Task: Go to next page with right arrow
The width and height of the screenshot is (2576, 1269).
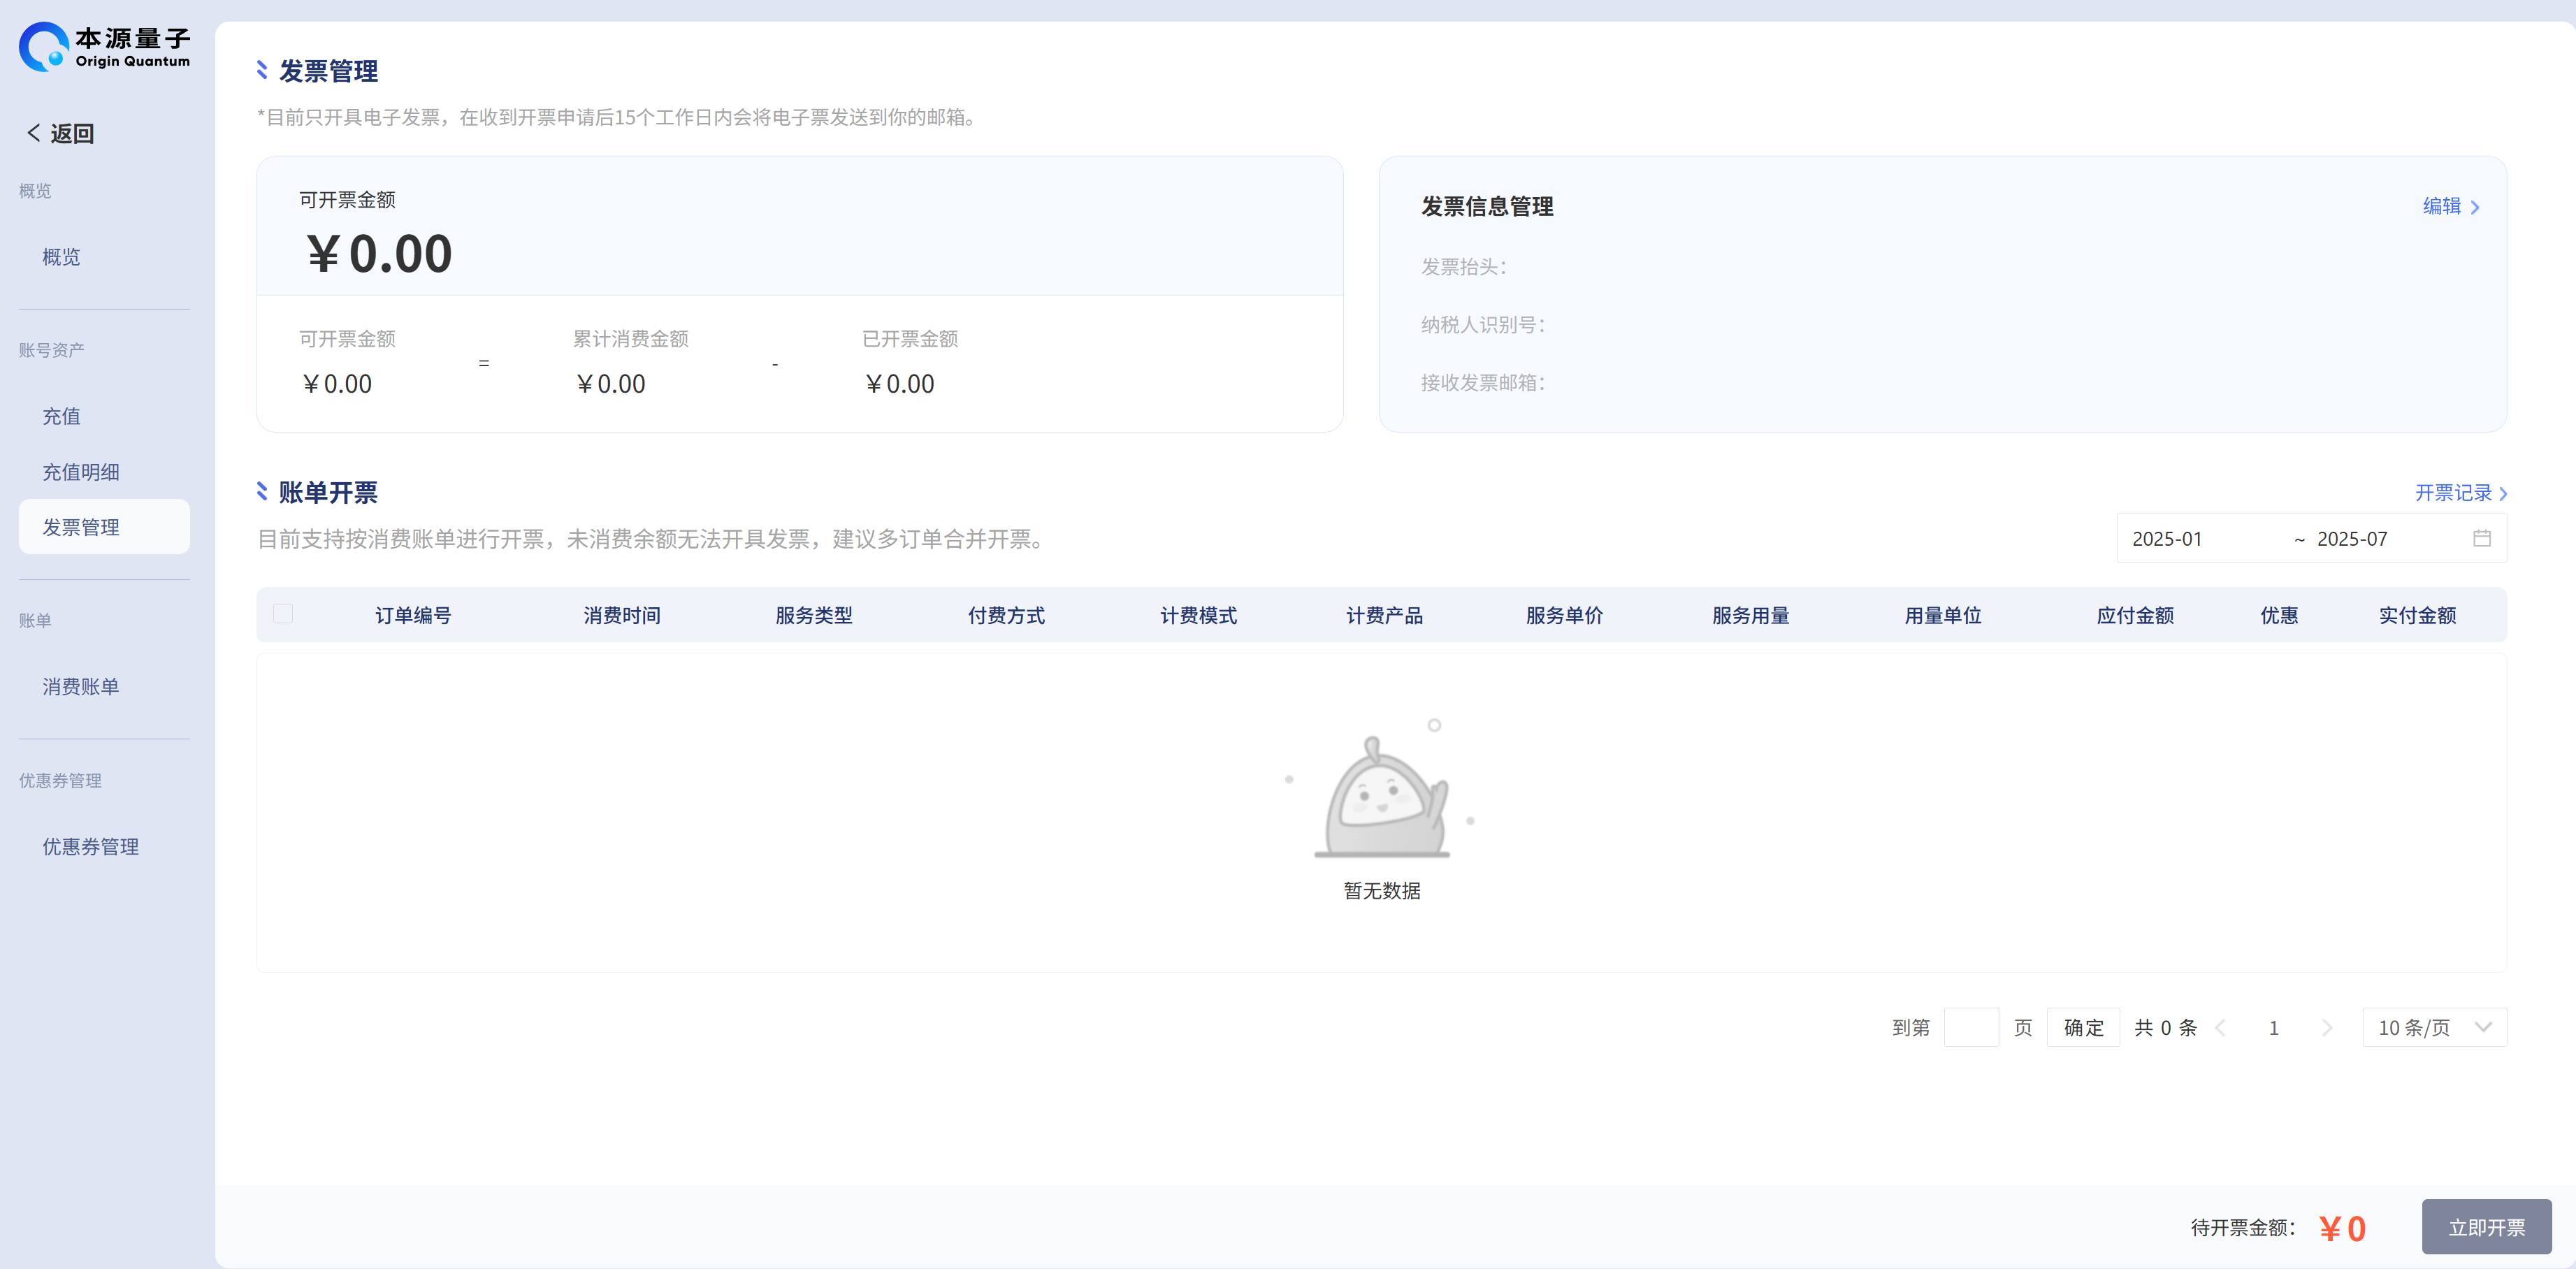Action: (x=2327, y=1028)
